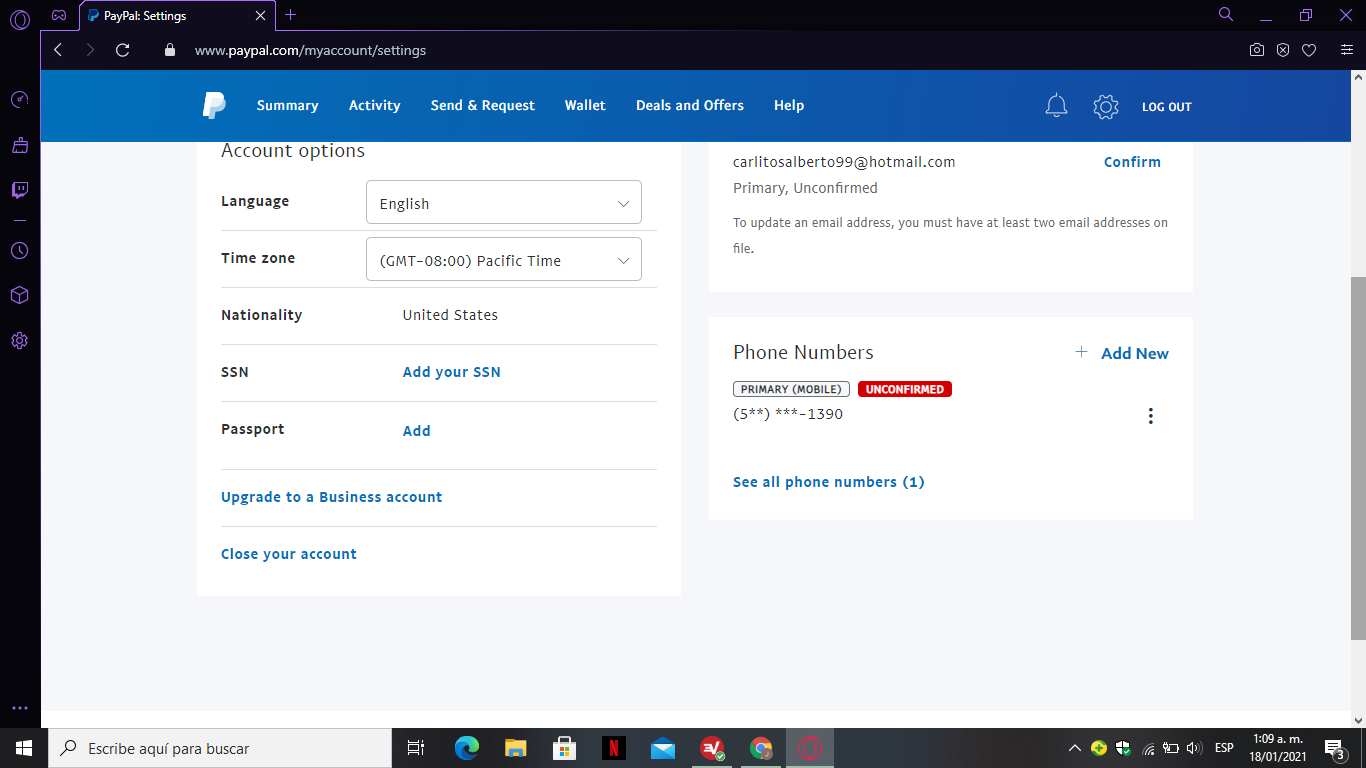Switch to the Wallet tab
Image resolution: width=1366 pixels, height=768 pixels.
(x=585, y=105)
